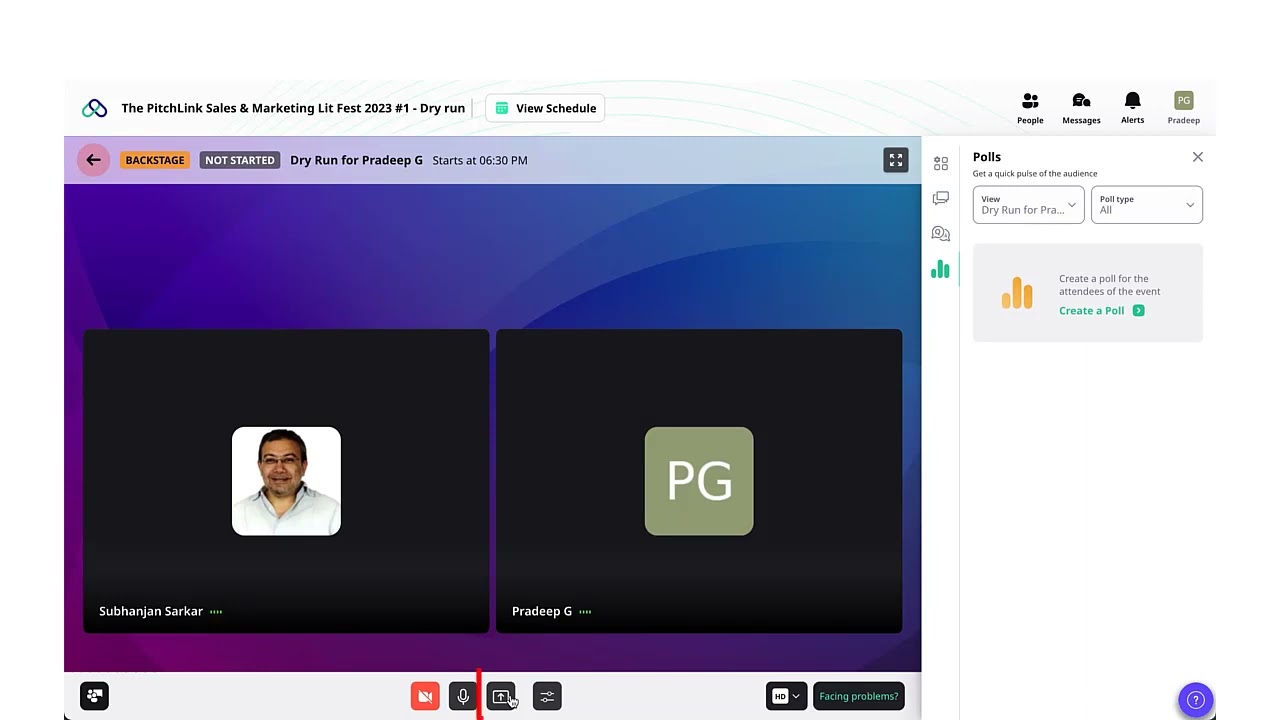Toggle the camera on

(425, 696)
